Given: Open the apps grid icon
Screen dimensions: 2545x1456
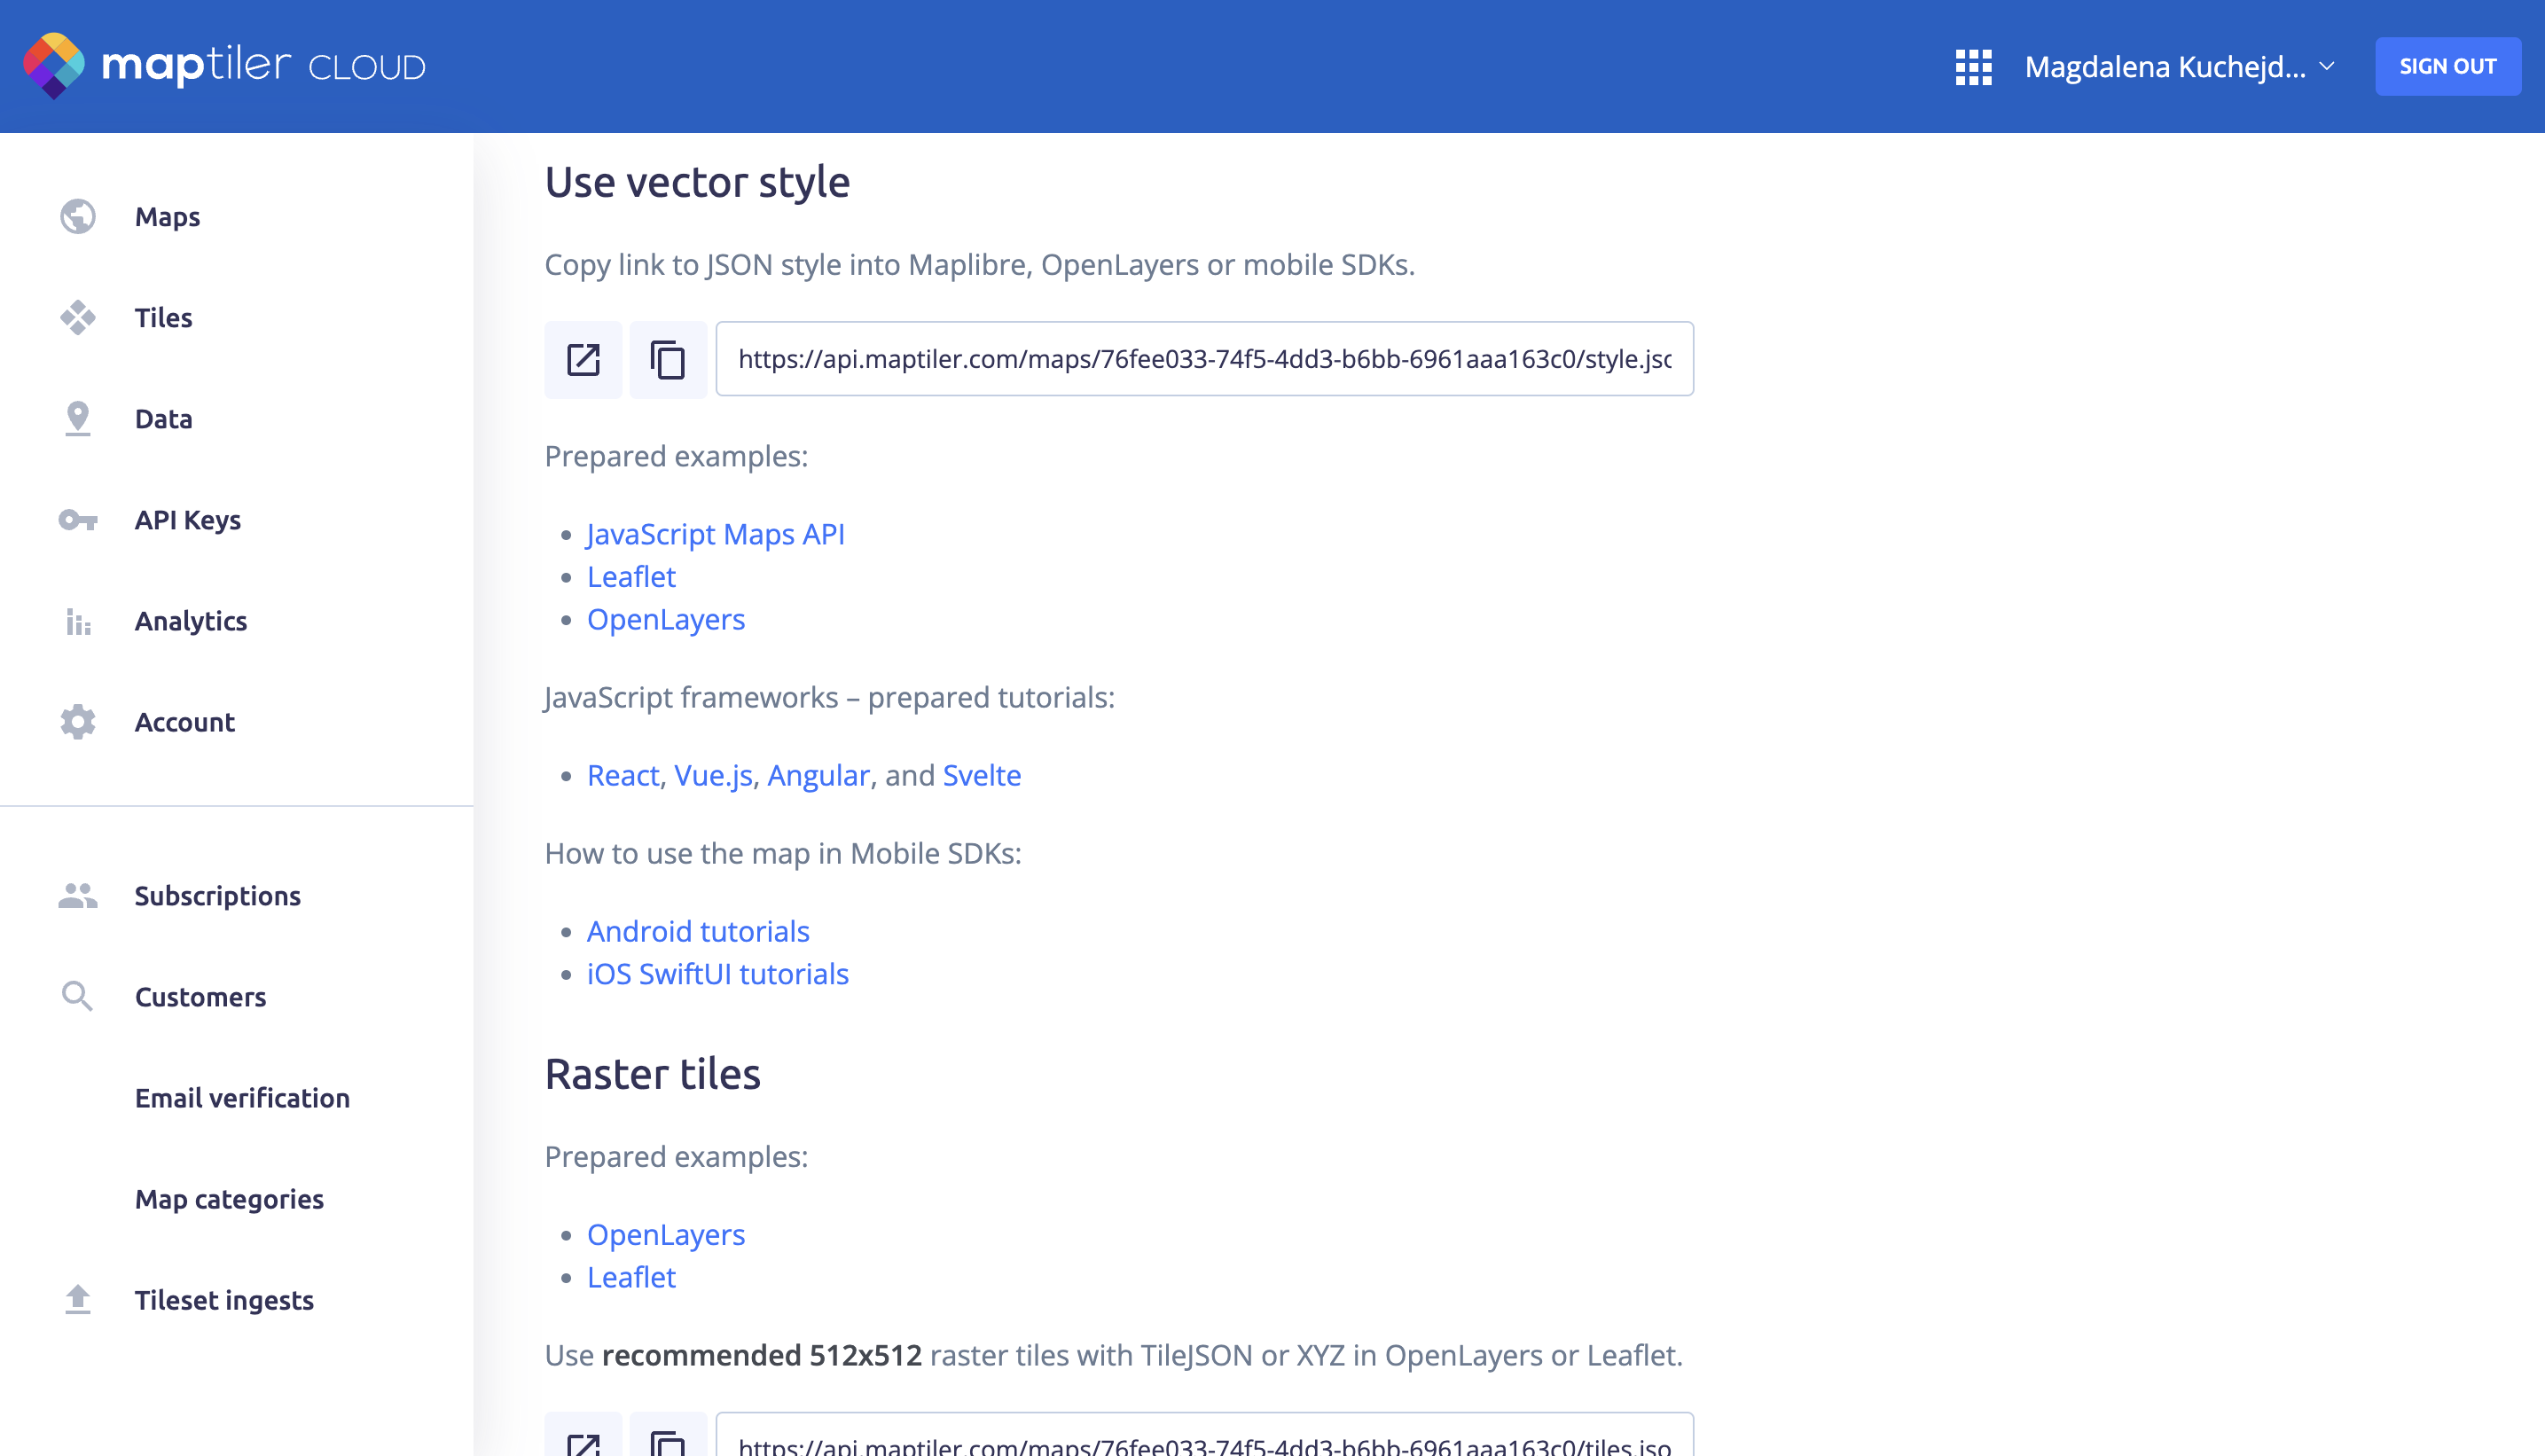Looking at the screenshot, I should [1973, 67].
